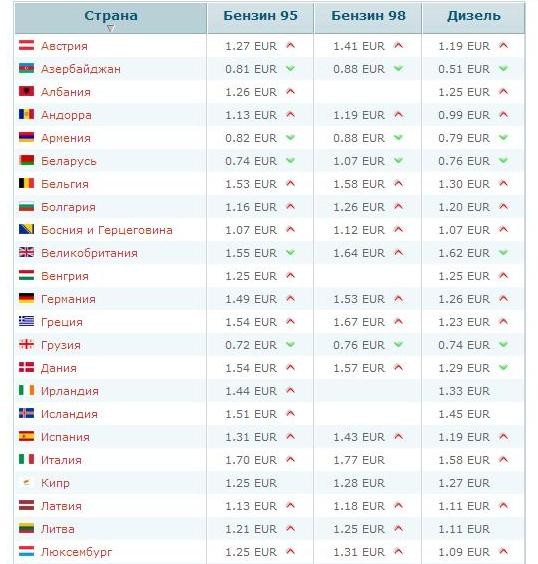
Task: Click the Luxembourg flag icon
Action: pyautogui.click(x=26, y=551)
